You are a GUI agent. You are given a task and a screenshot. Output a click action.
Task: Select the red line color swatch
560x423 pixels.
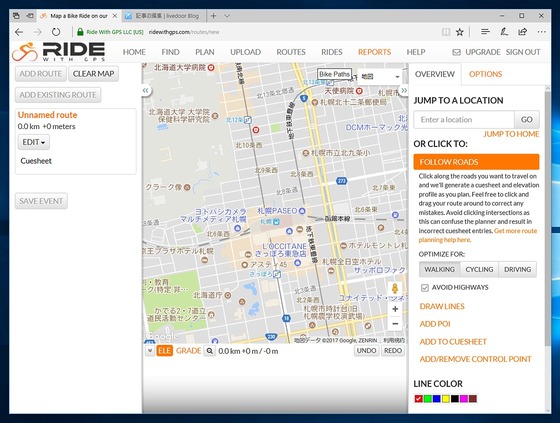point(419,399)
